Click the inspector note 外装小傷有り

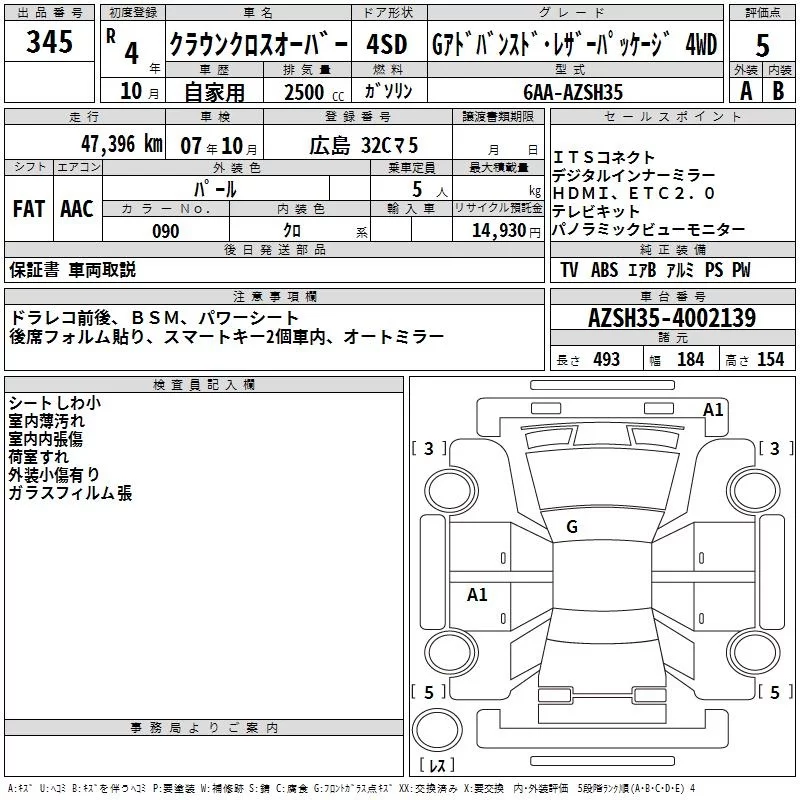click(54, 474)
